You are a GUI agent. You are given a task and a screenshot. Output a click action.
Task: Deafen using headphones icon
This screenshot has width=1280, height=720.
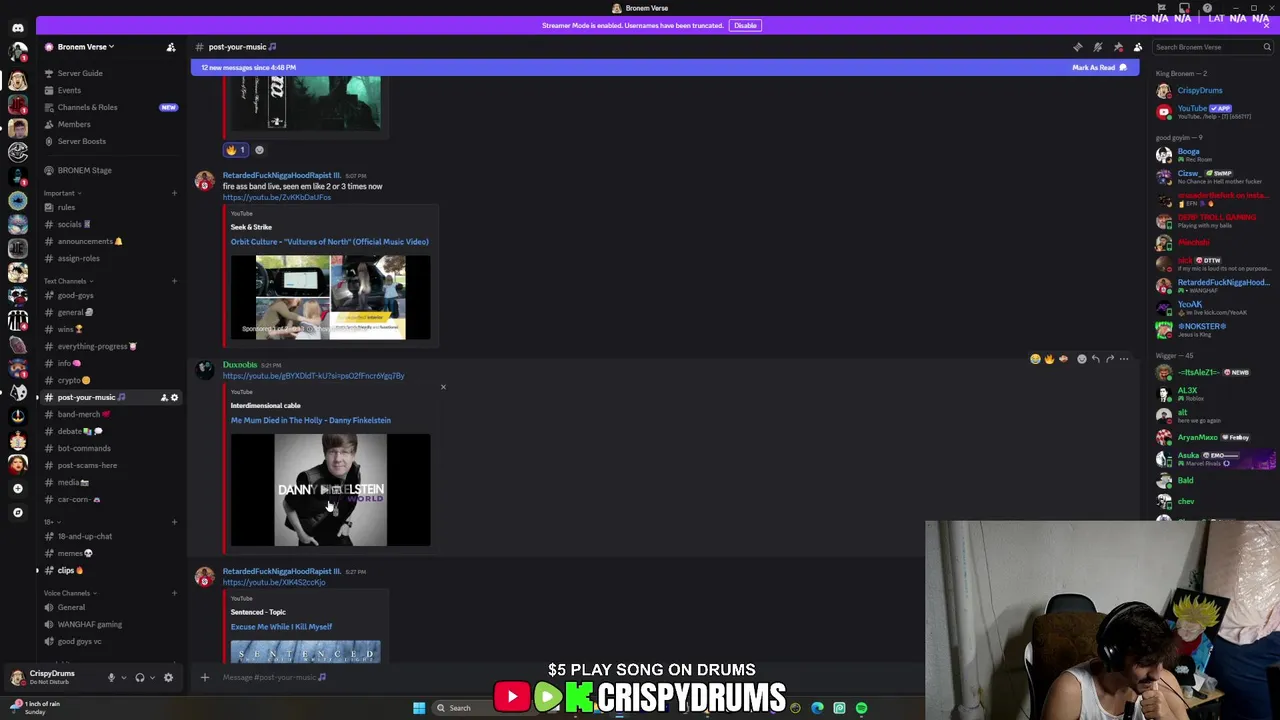(x=140, y=678)
